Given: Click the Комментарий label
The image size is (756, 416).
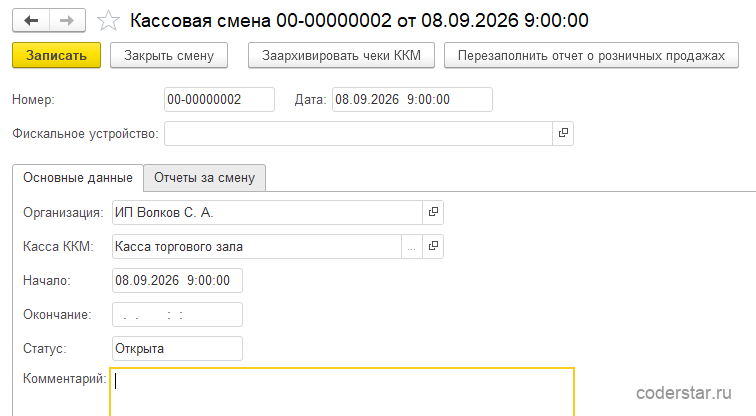Looking at the screenshot, I should [65, 378].
